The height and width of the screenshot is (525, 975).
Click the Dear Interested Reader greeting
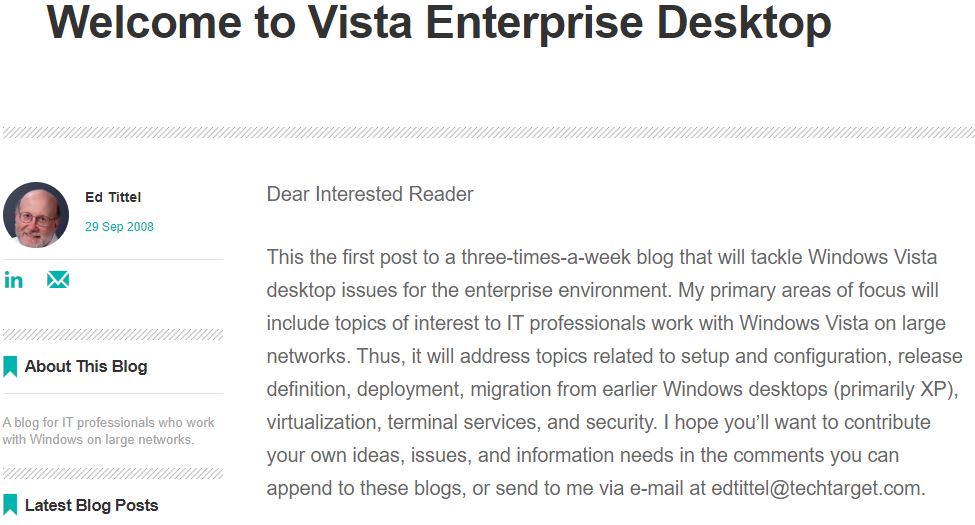(370, 194)
